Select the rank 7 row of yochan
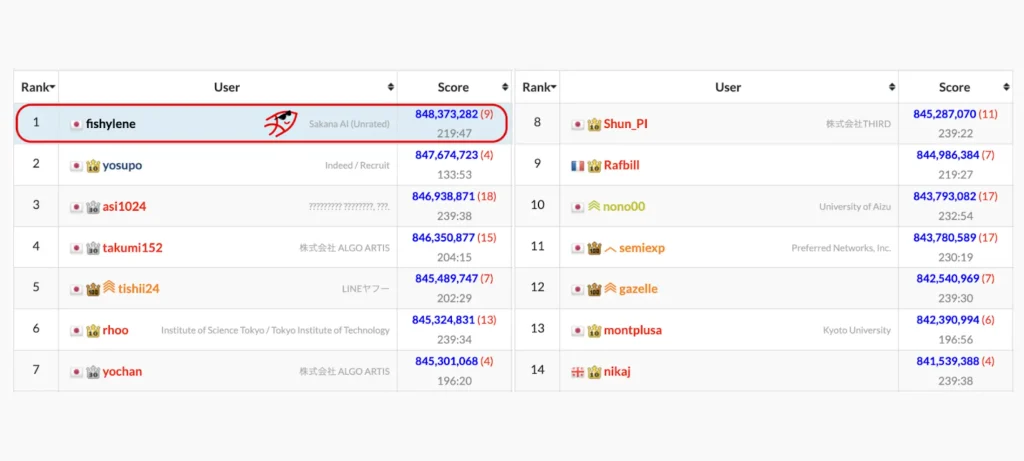This screenshot has height=461, width=1024. pyautogui.click(x=36, y=370)
